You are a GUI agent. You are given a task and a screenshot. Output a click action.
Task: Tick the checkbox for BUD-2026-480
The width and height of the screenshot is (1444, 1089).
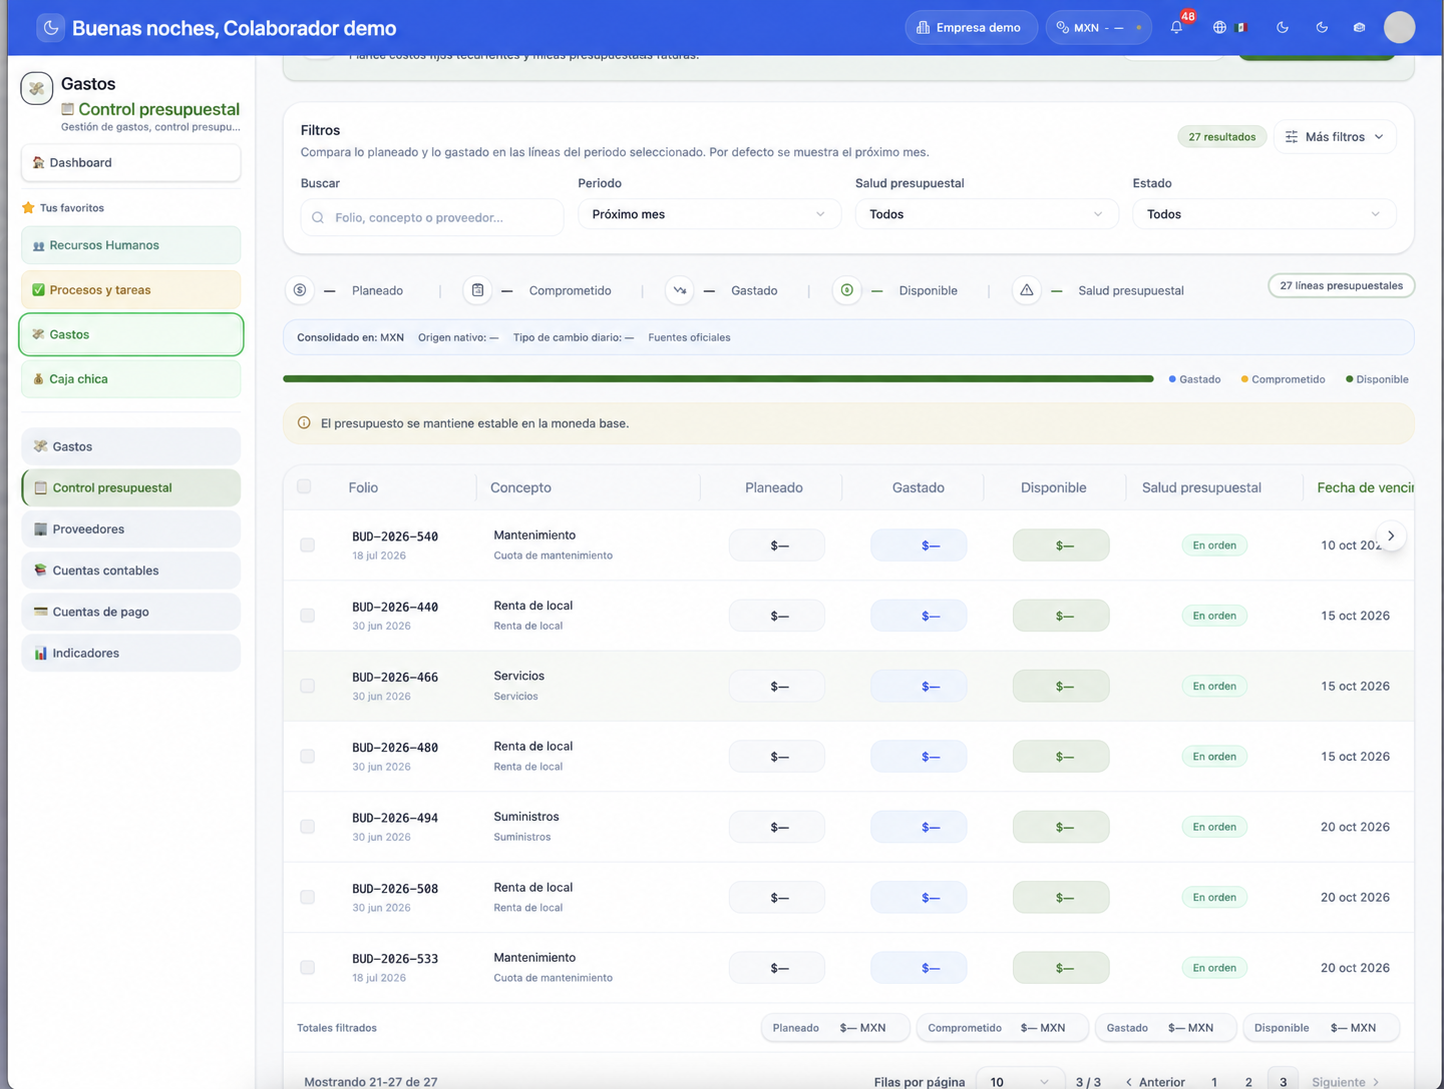[307, 756]
